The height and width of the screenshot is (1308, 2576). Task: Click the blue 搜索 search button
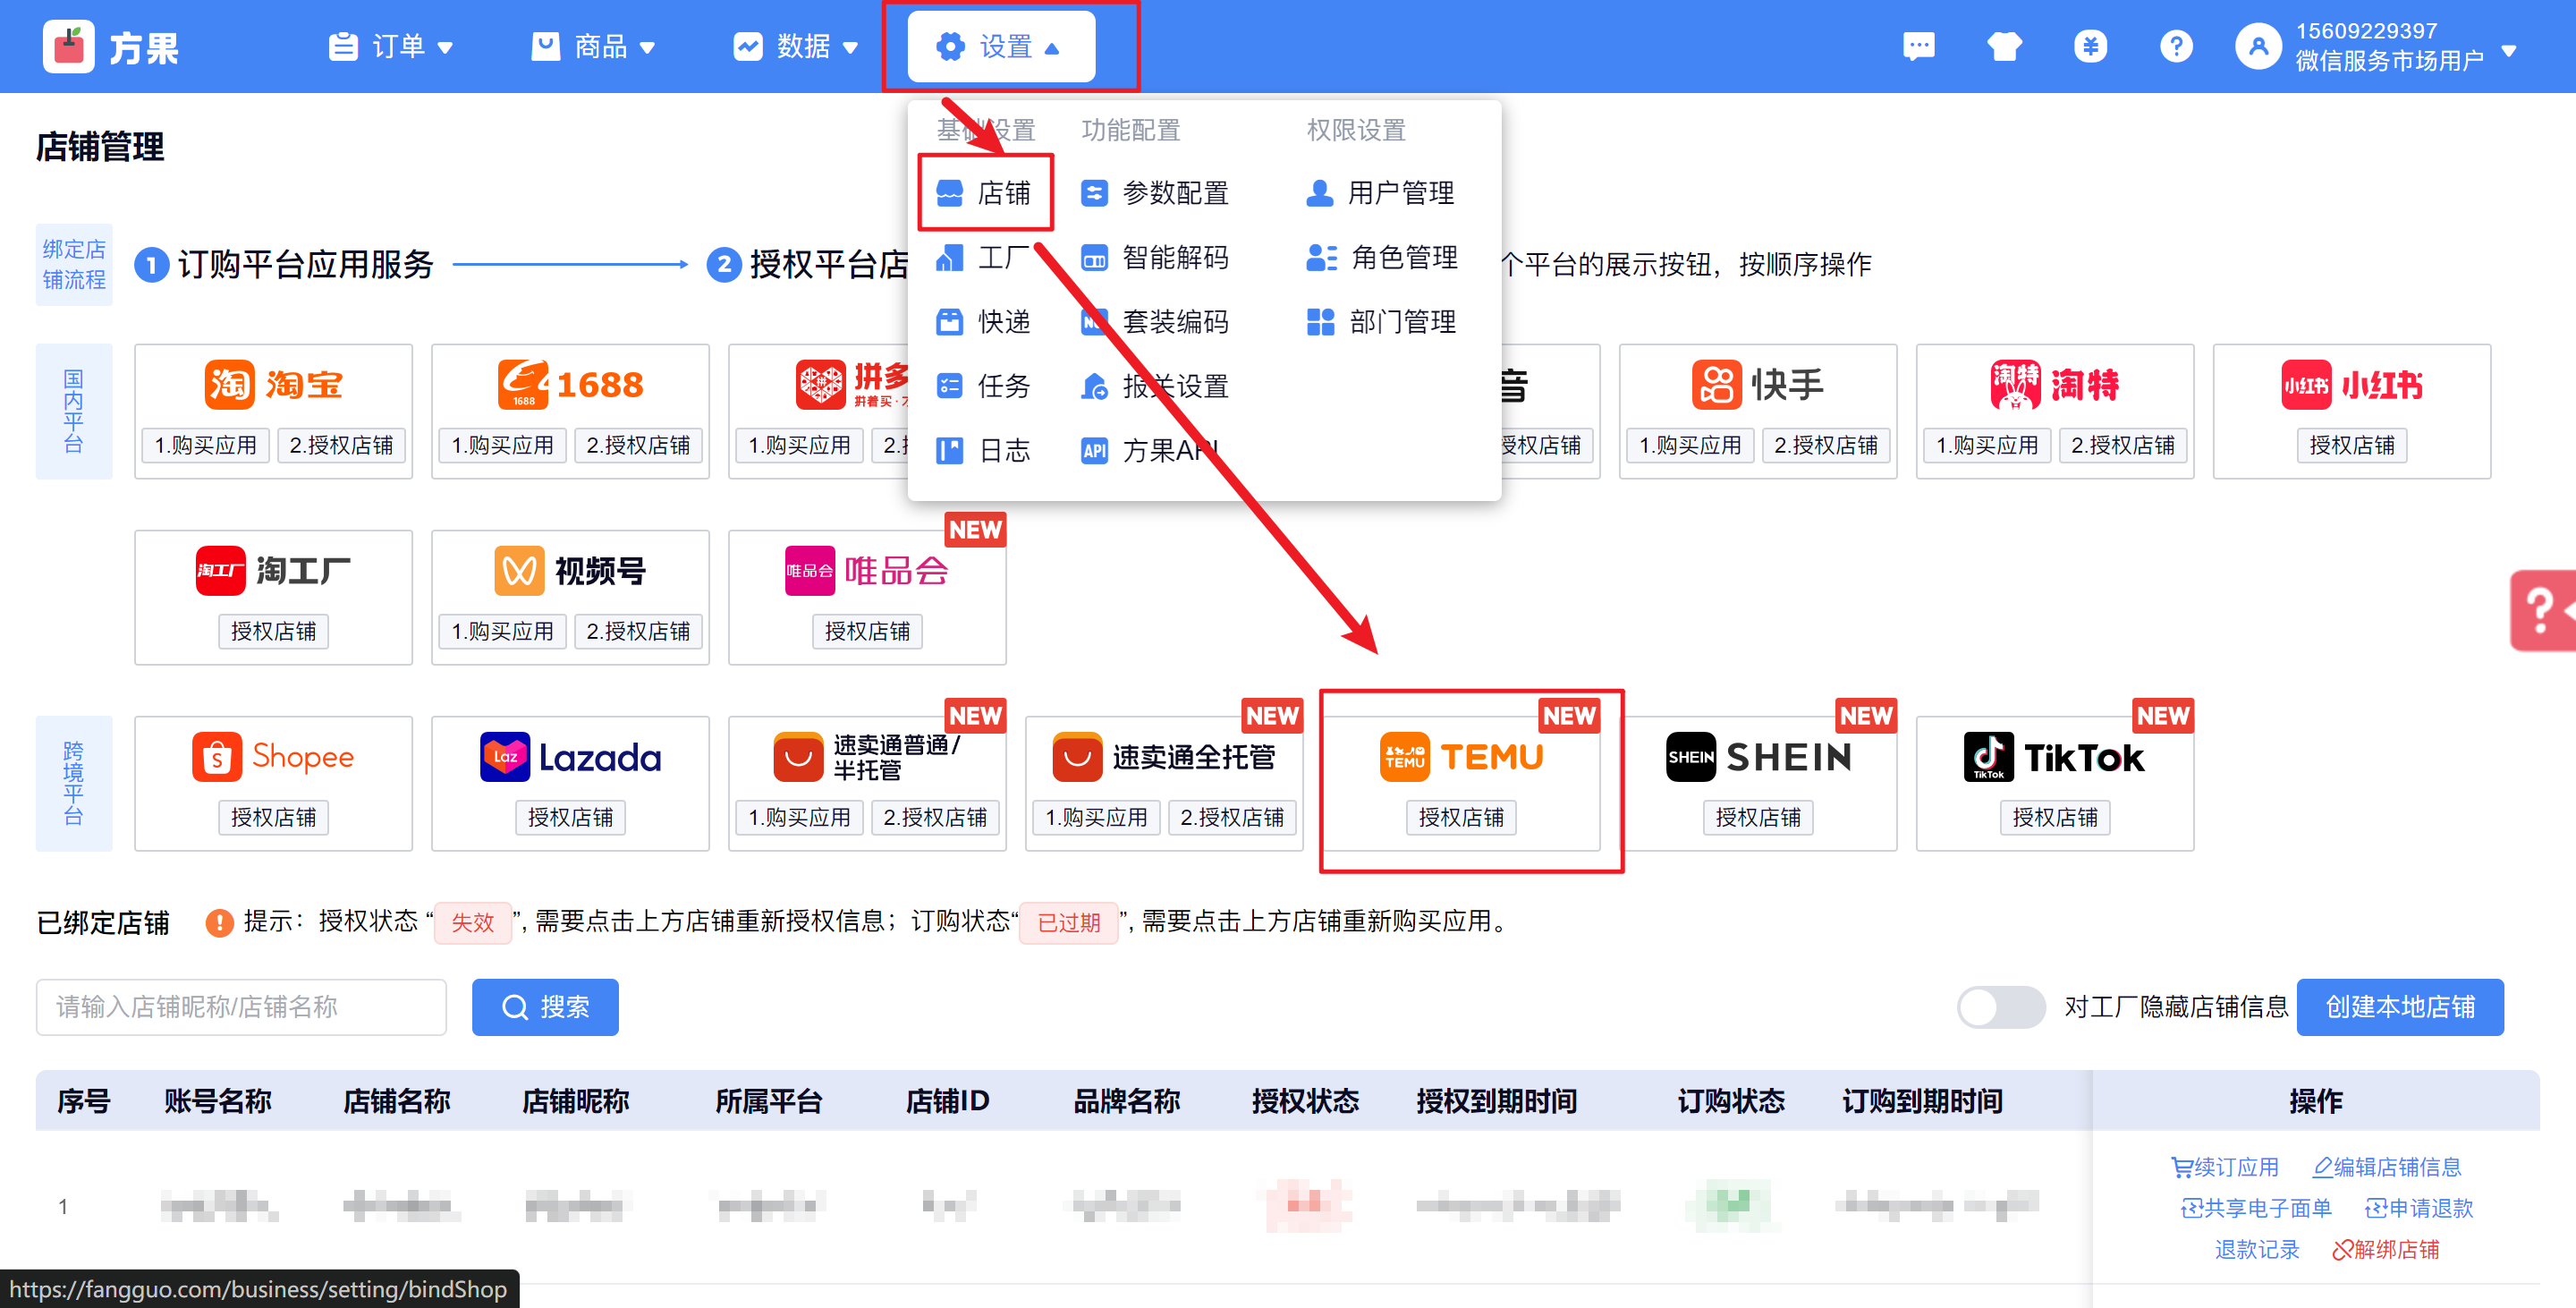[545, 1007]
